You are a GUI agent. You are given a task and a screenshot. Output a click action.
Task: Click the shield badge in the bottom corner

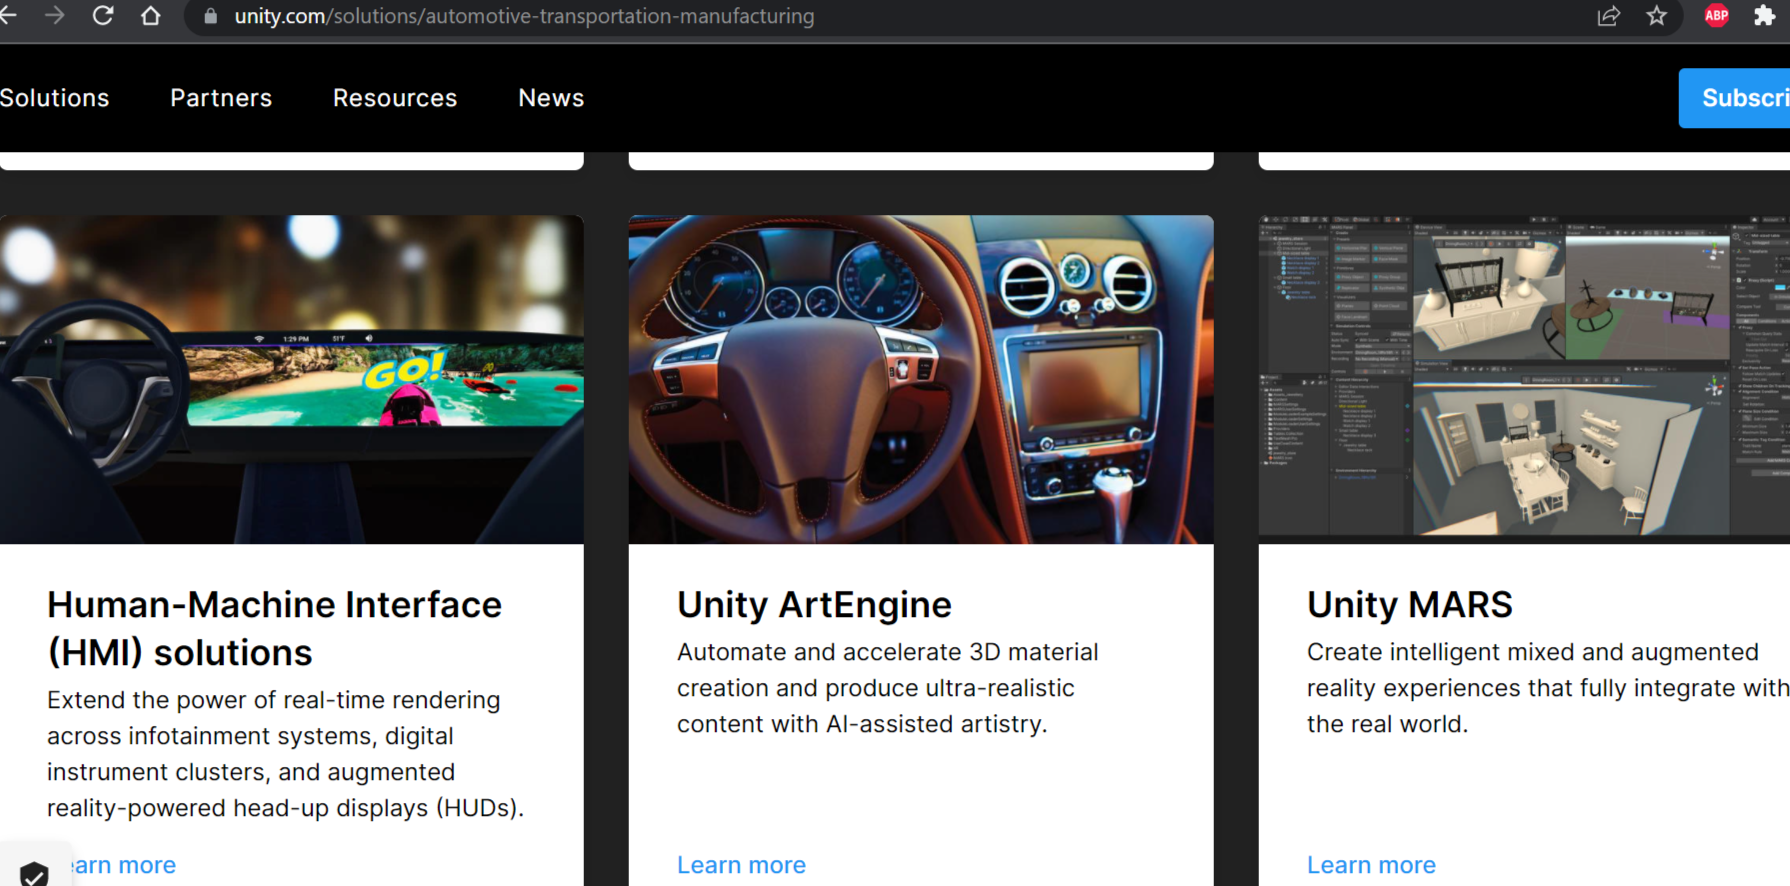34,874
